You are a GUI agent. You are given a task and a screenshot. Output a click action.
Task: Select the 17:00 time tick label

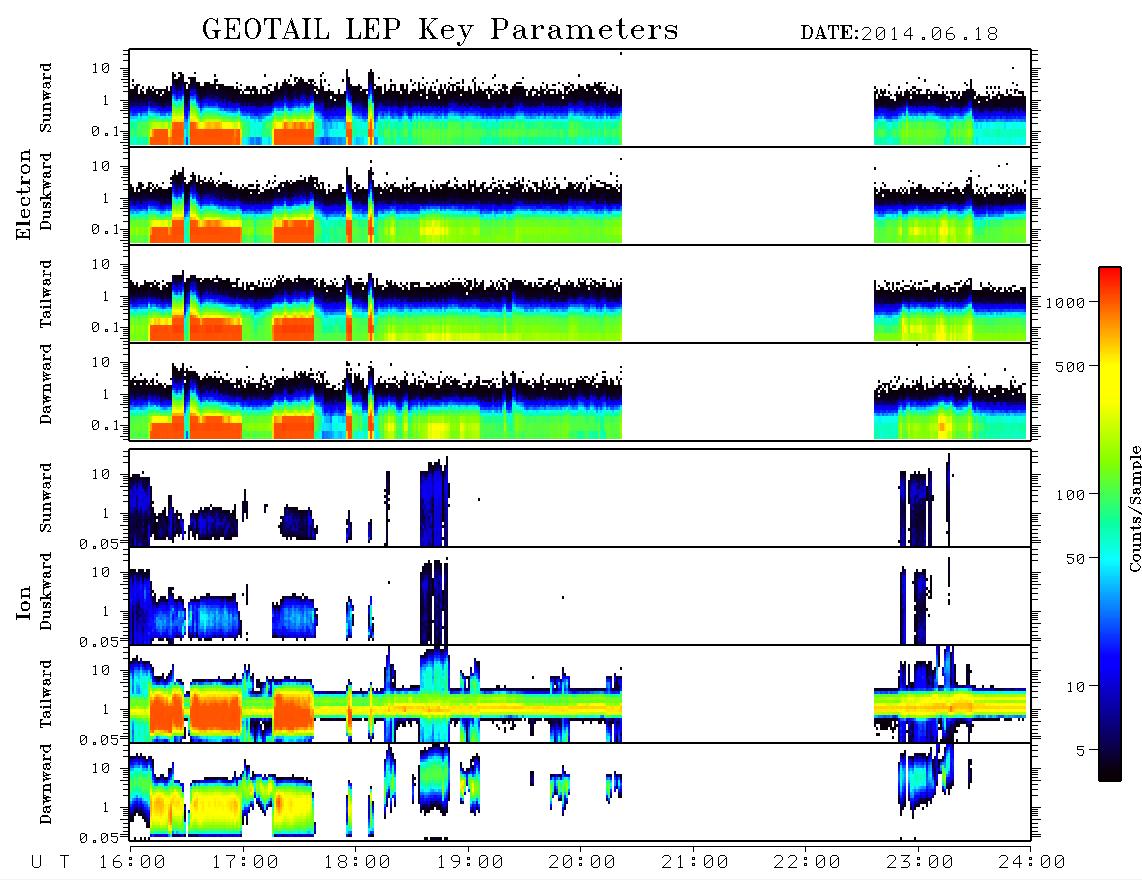[x=245, y=862]
